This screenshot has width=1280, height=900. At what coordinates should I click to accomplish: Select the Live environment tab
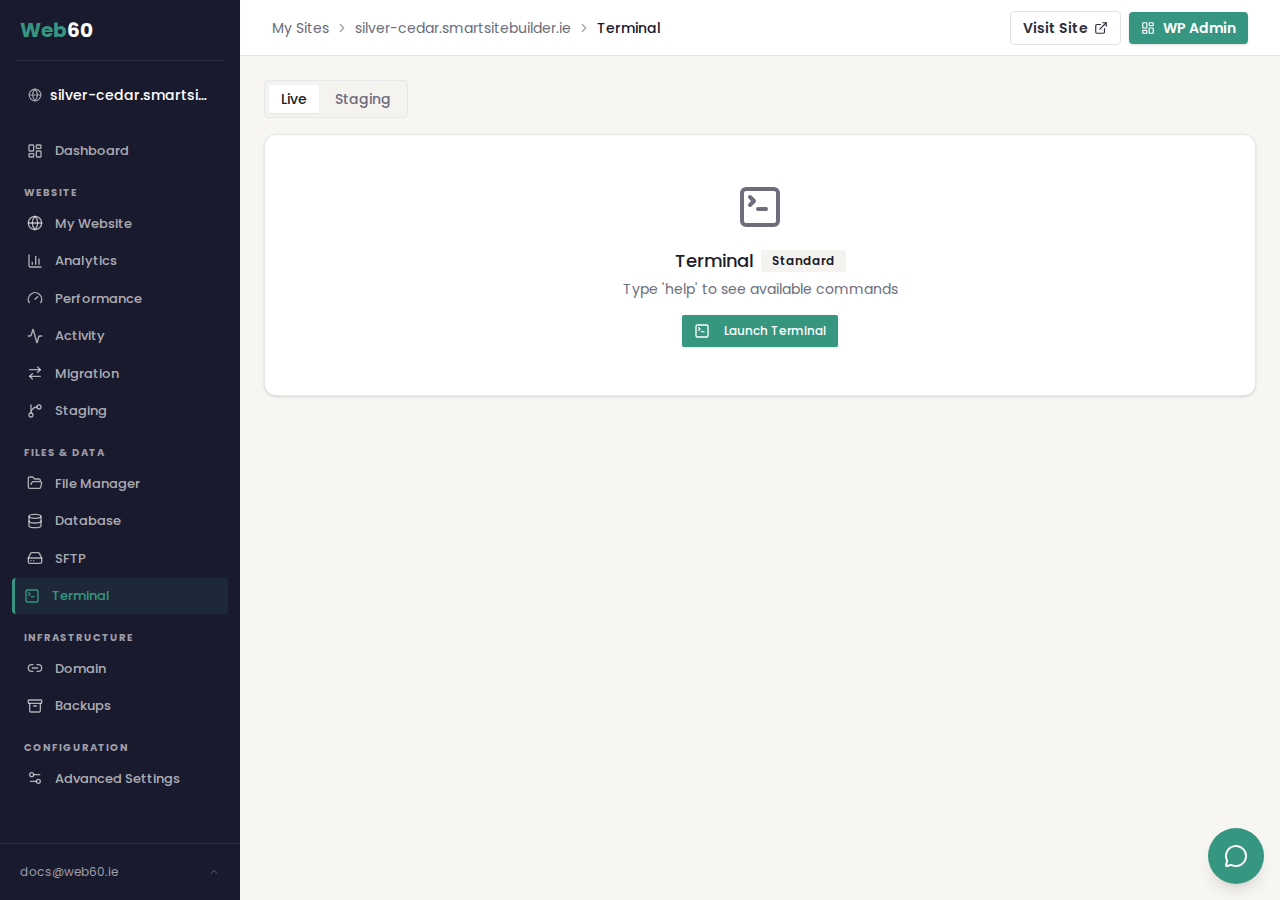click(x=293, y=99)
